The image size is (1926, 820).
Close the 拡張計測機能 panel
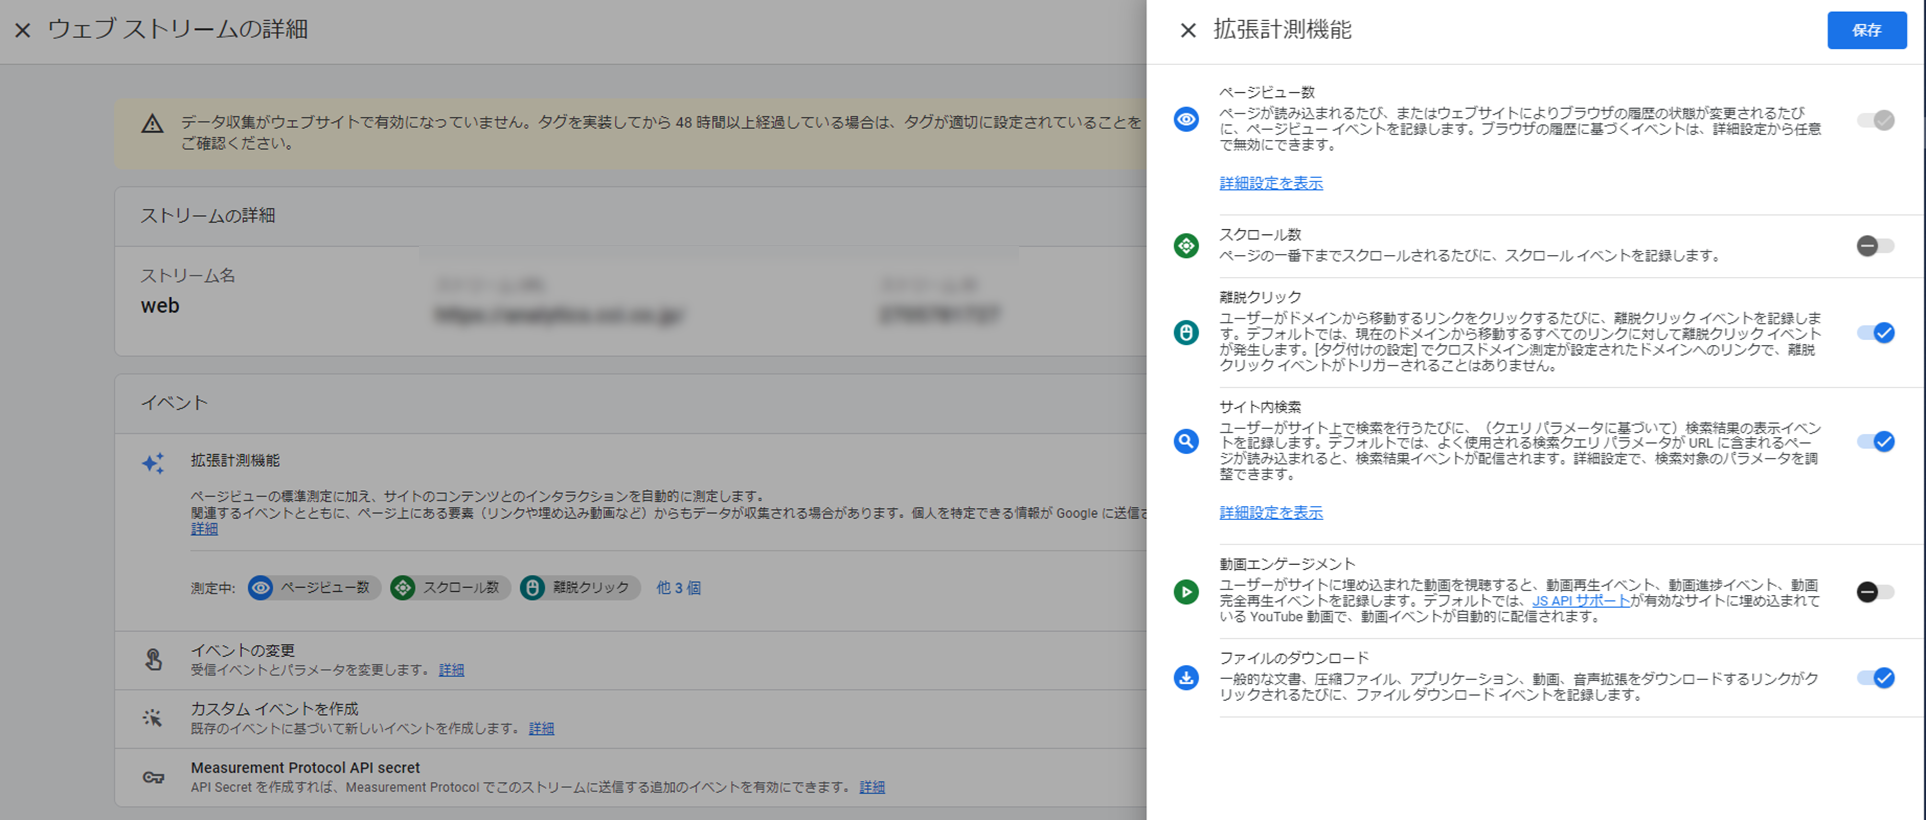tap(1188, 30)
